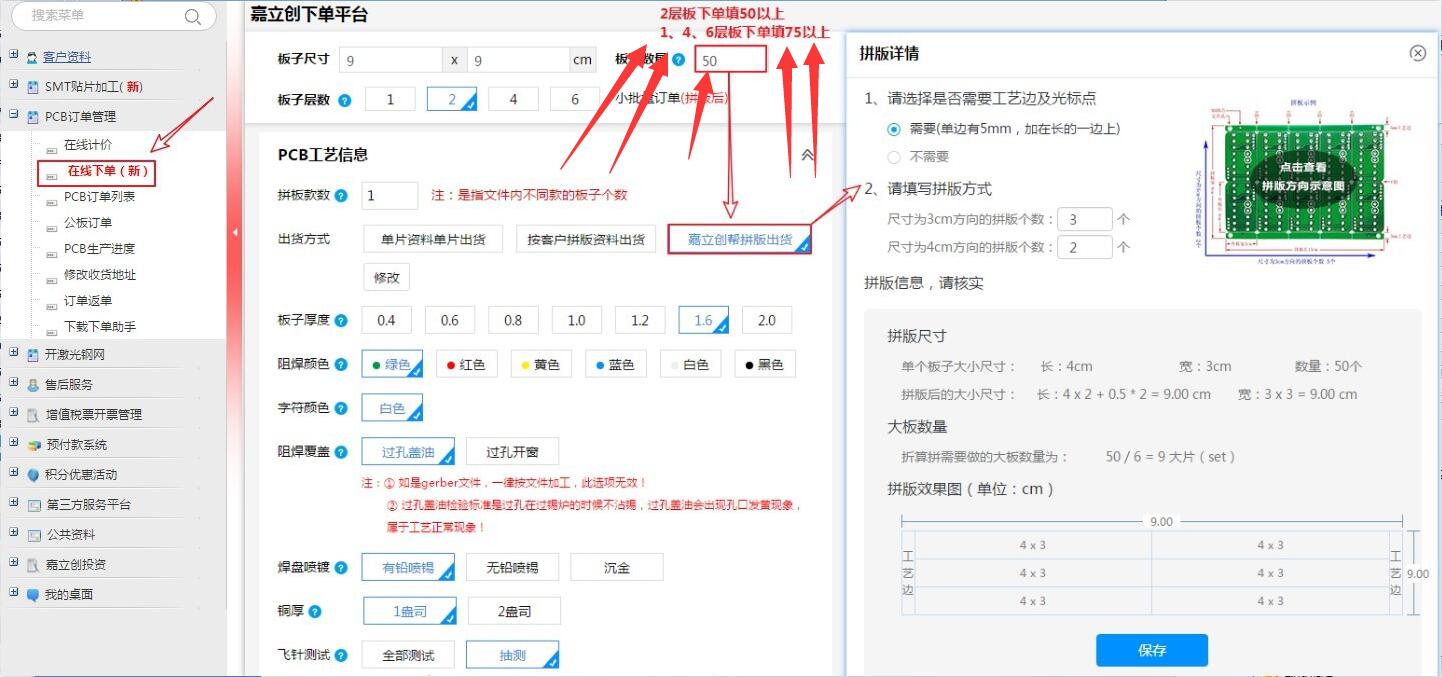The height and width of the screenshot is (677, 1442).
Task: Select board thickness 1.2
Action: [x=640, y=321]
